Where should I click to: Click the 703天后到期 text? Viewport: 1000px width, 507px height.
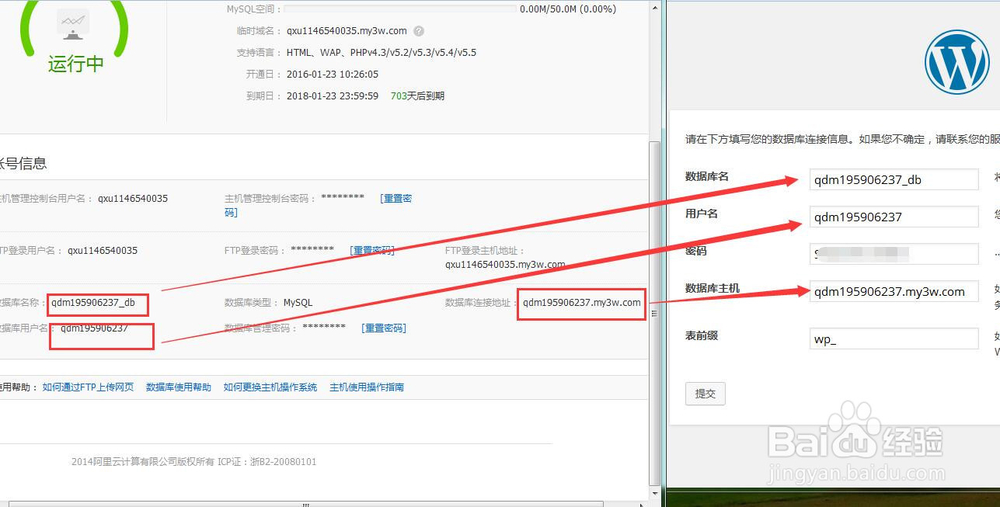418,96
